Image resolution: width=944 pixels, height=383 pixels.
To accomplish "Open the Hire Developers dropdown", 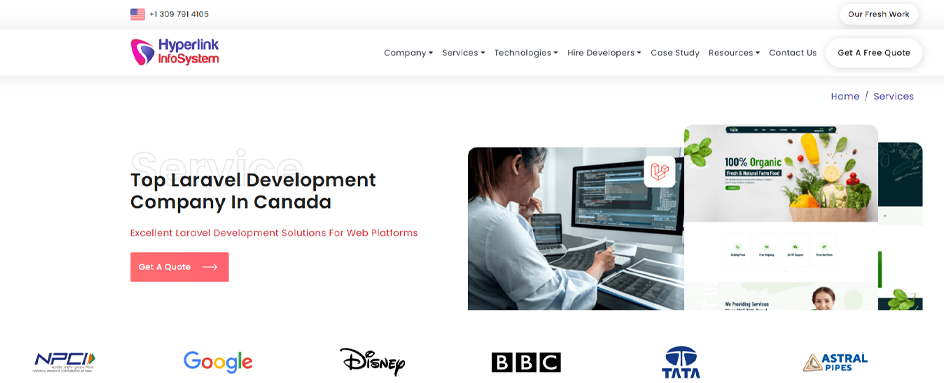I will coord(604,53).
